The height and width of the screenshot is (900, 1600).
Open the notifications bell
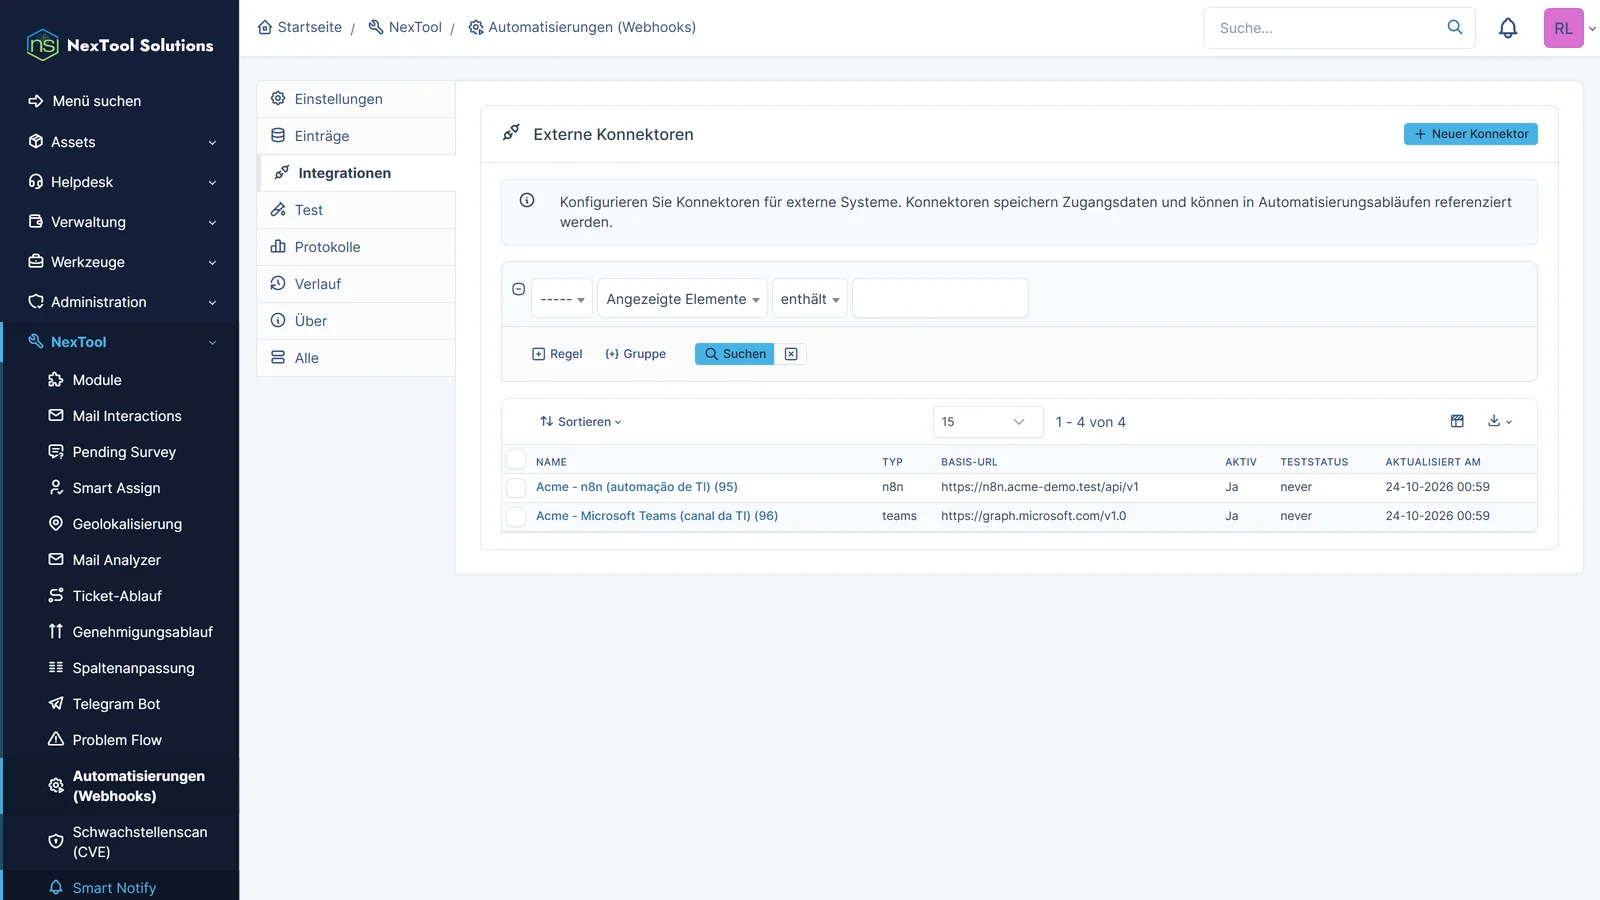pos(1508,28)
